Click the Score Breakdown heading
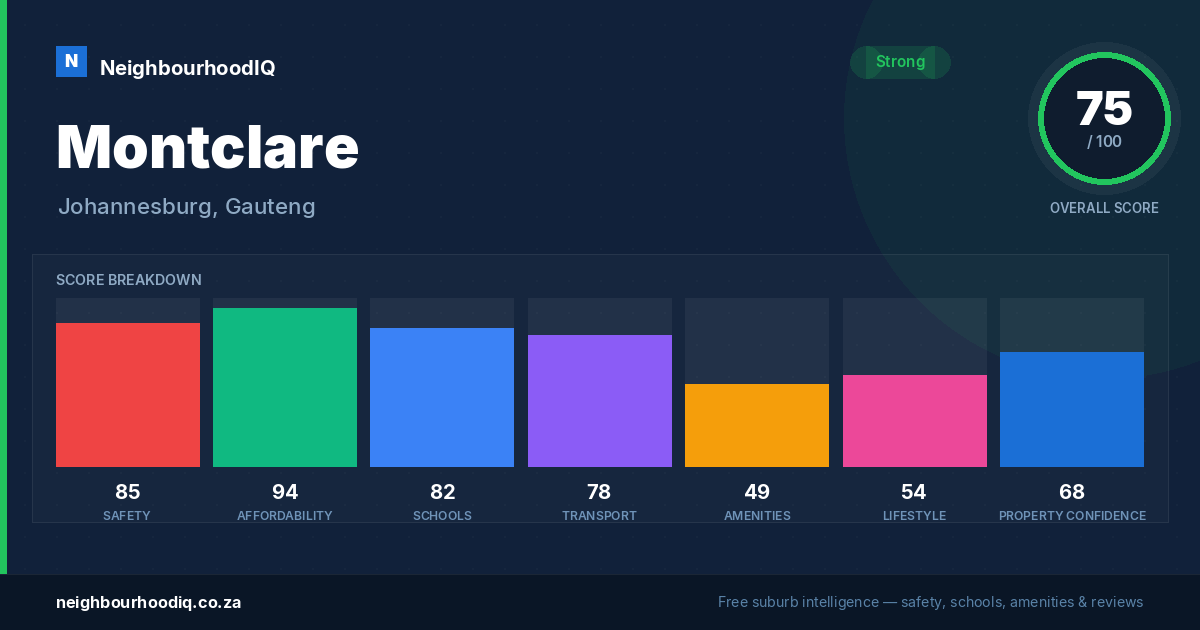Image resolution: width=1200 pixels, height=630 pixels. point(129,280)
